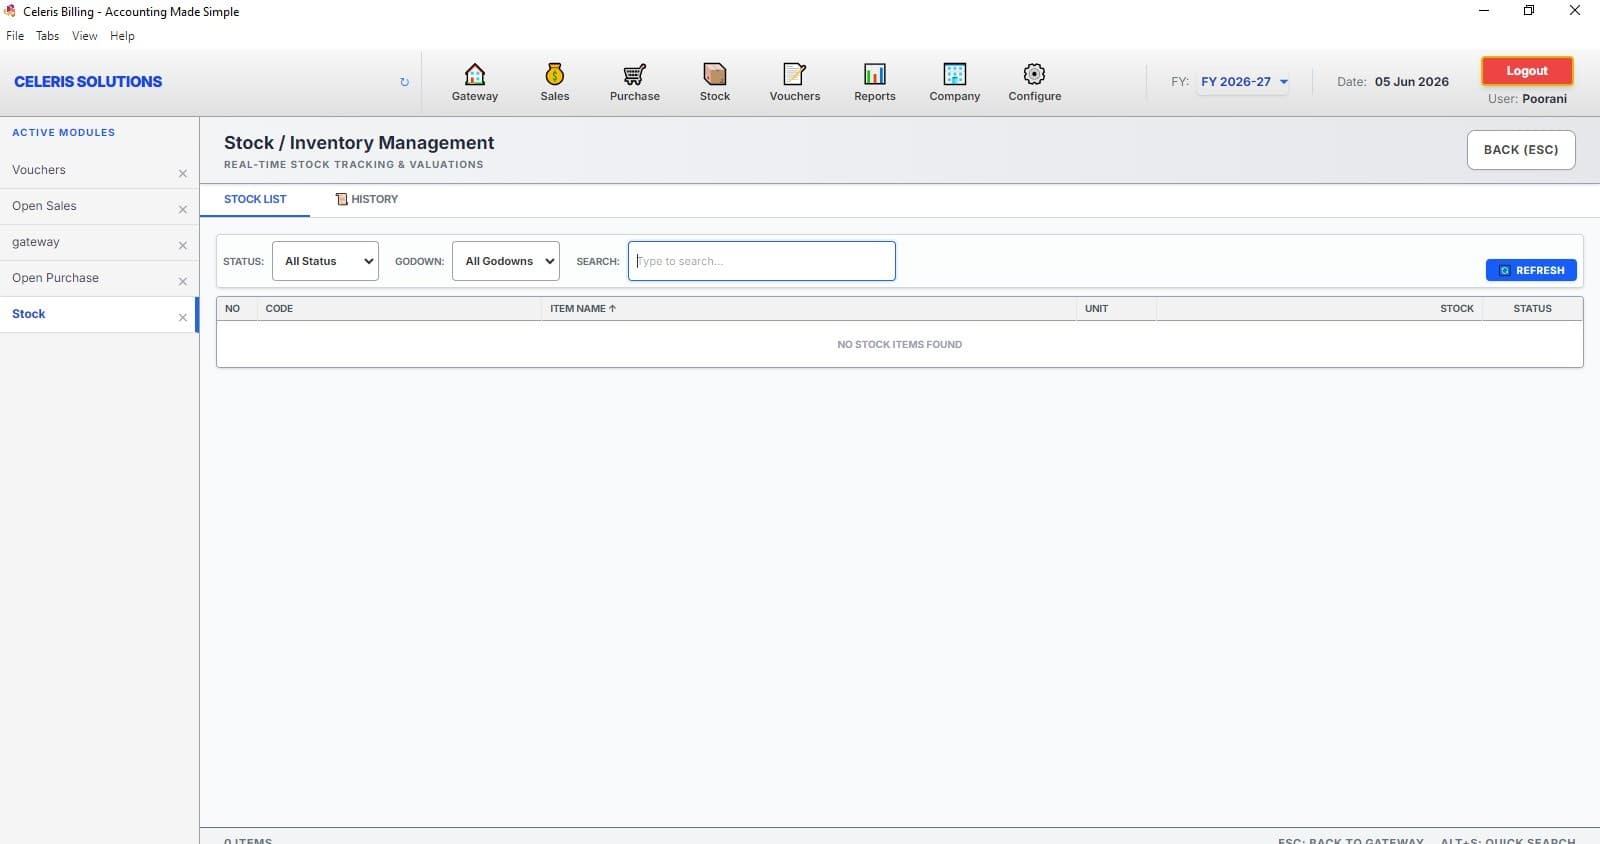Screen dimensions: 1600x844
Task: Open the View menu
Action: coord(85,36)
